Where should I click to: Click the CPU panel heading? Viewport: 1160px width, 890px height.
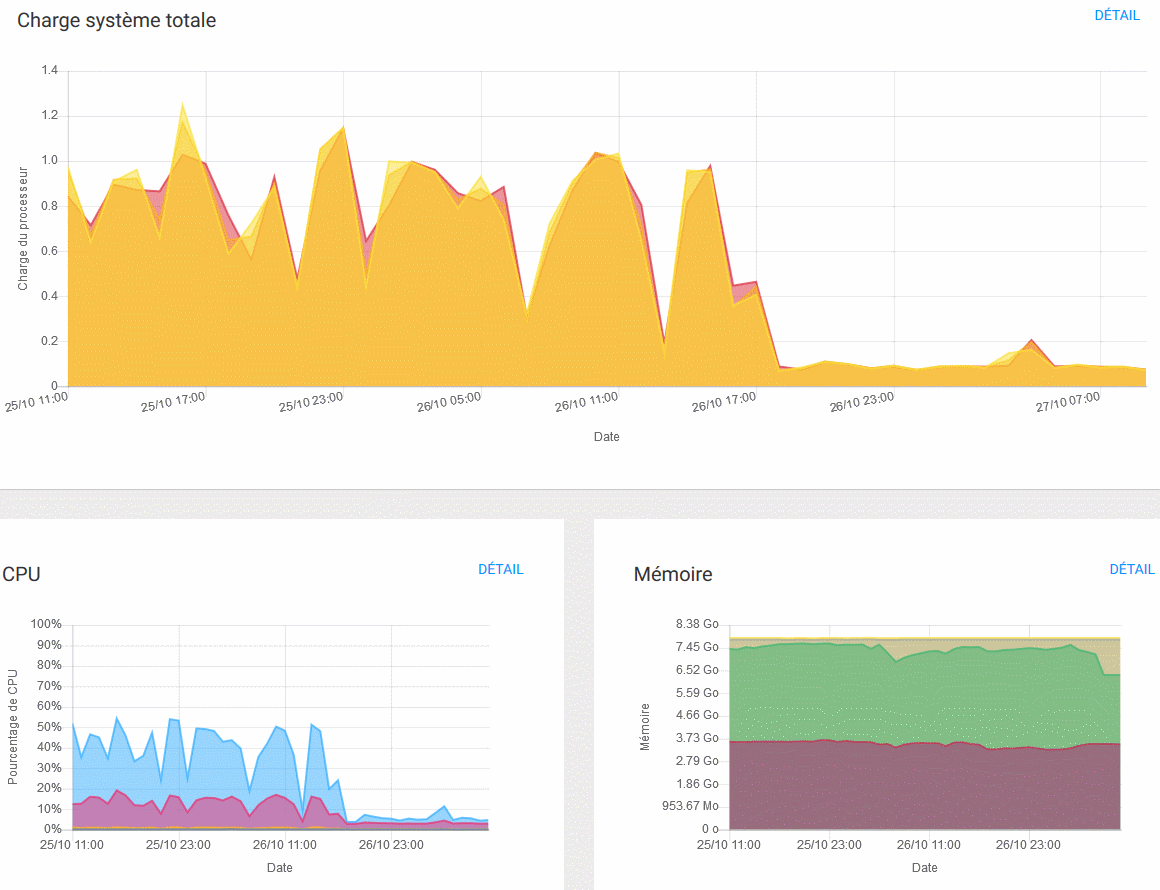click(x=21, y=574)
